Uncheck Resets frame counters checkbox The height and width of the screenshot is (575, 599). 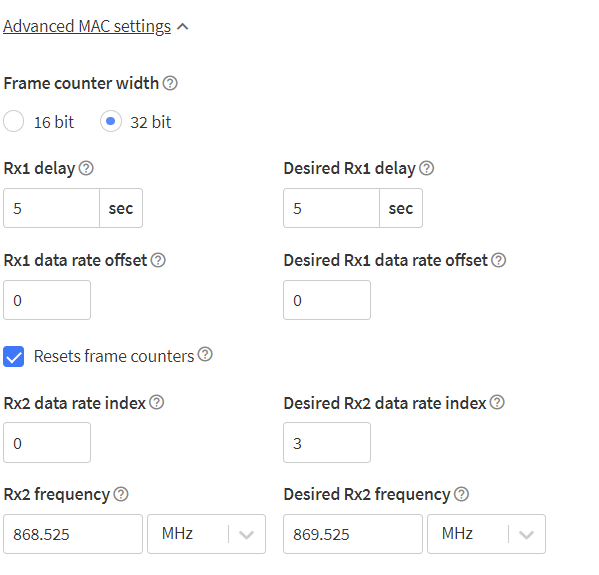(x=14, y=356)
